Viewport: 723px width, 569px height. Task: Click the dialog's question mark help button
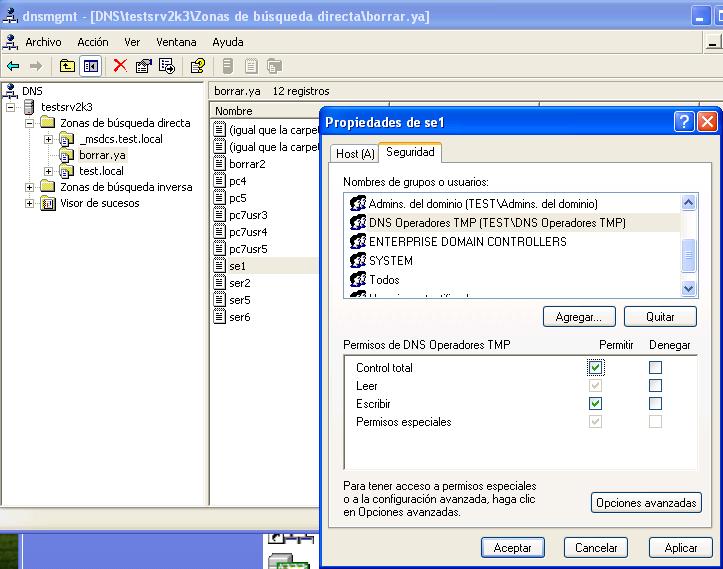click(x=684, y=122)
